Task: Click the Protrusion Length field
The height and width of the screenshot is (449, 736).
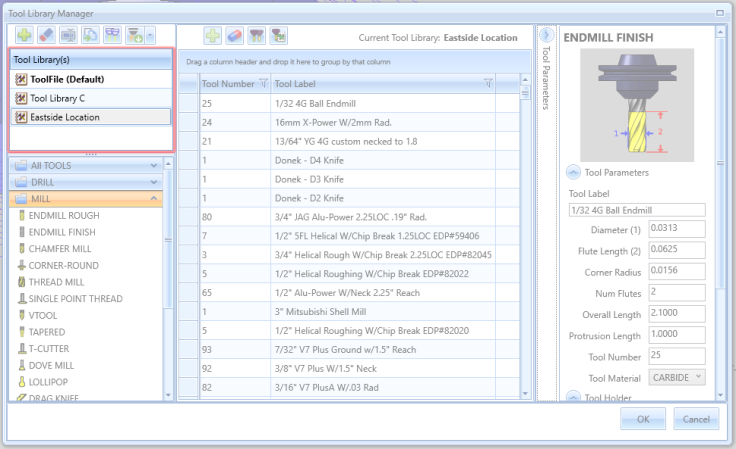Action: tap(677, 335)
